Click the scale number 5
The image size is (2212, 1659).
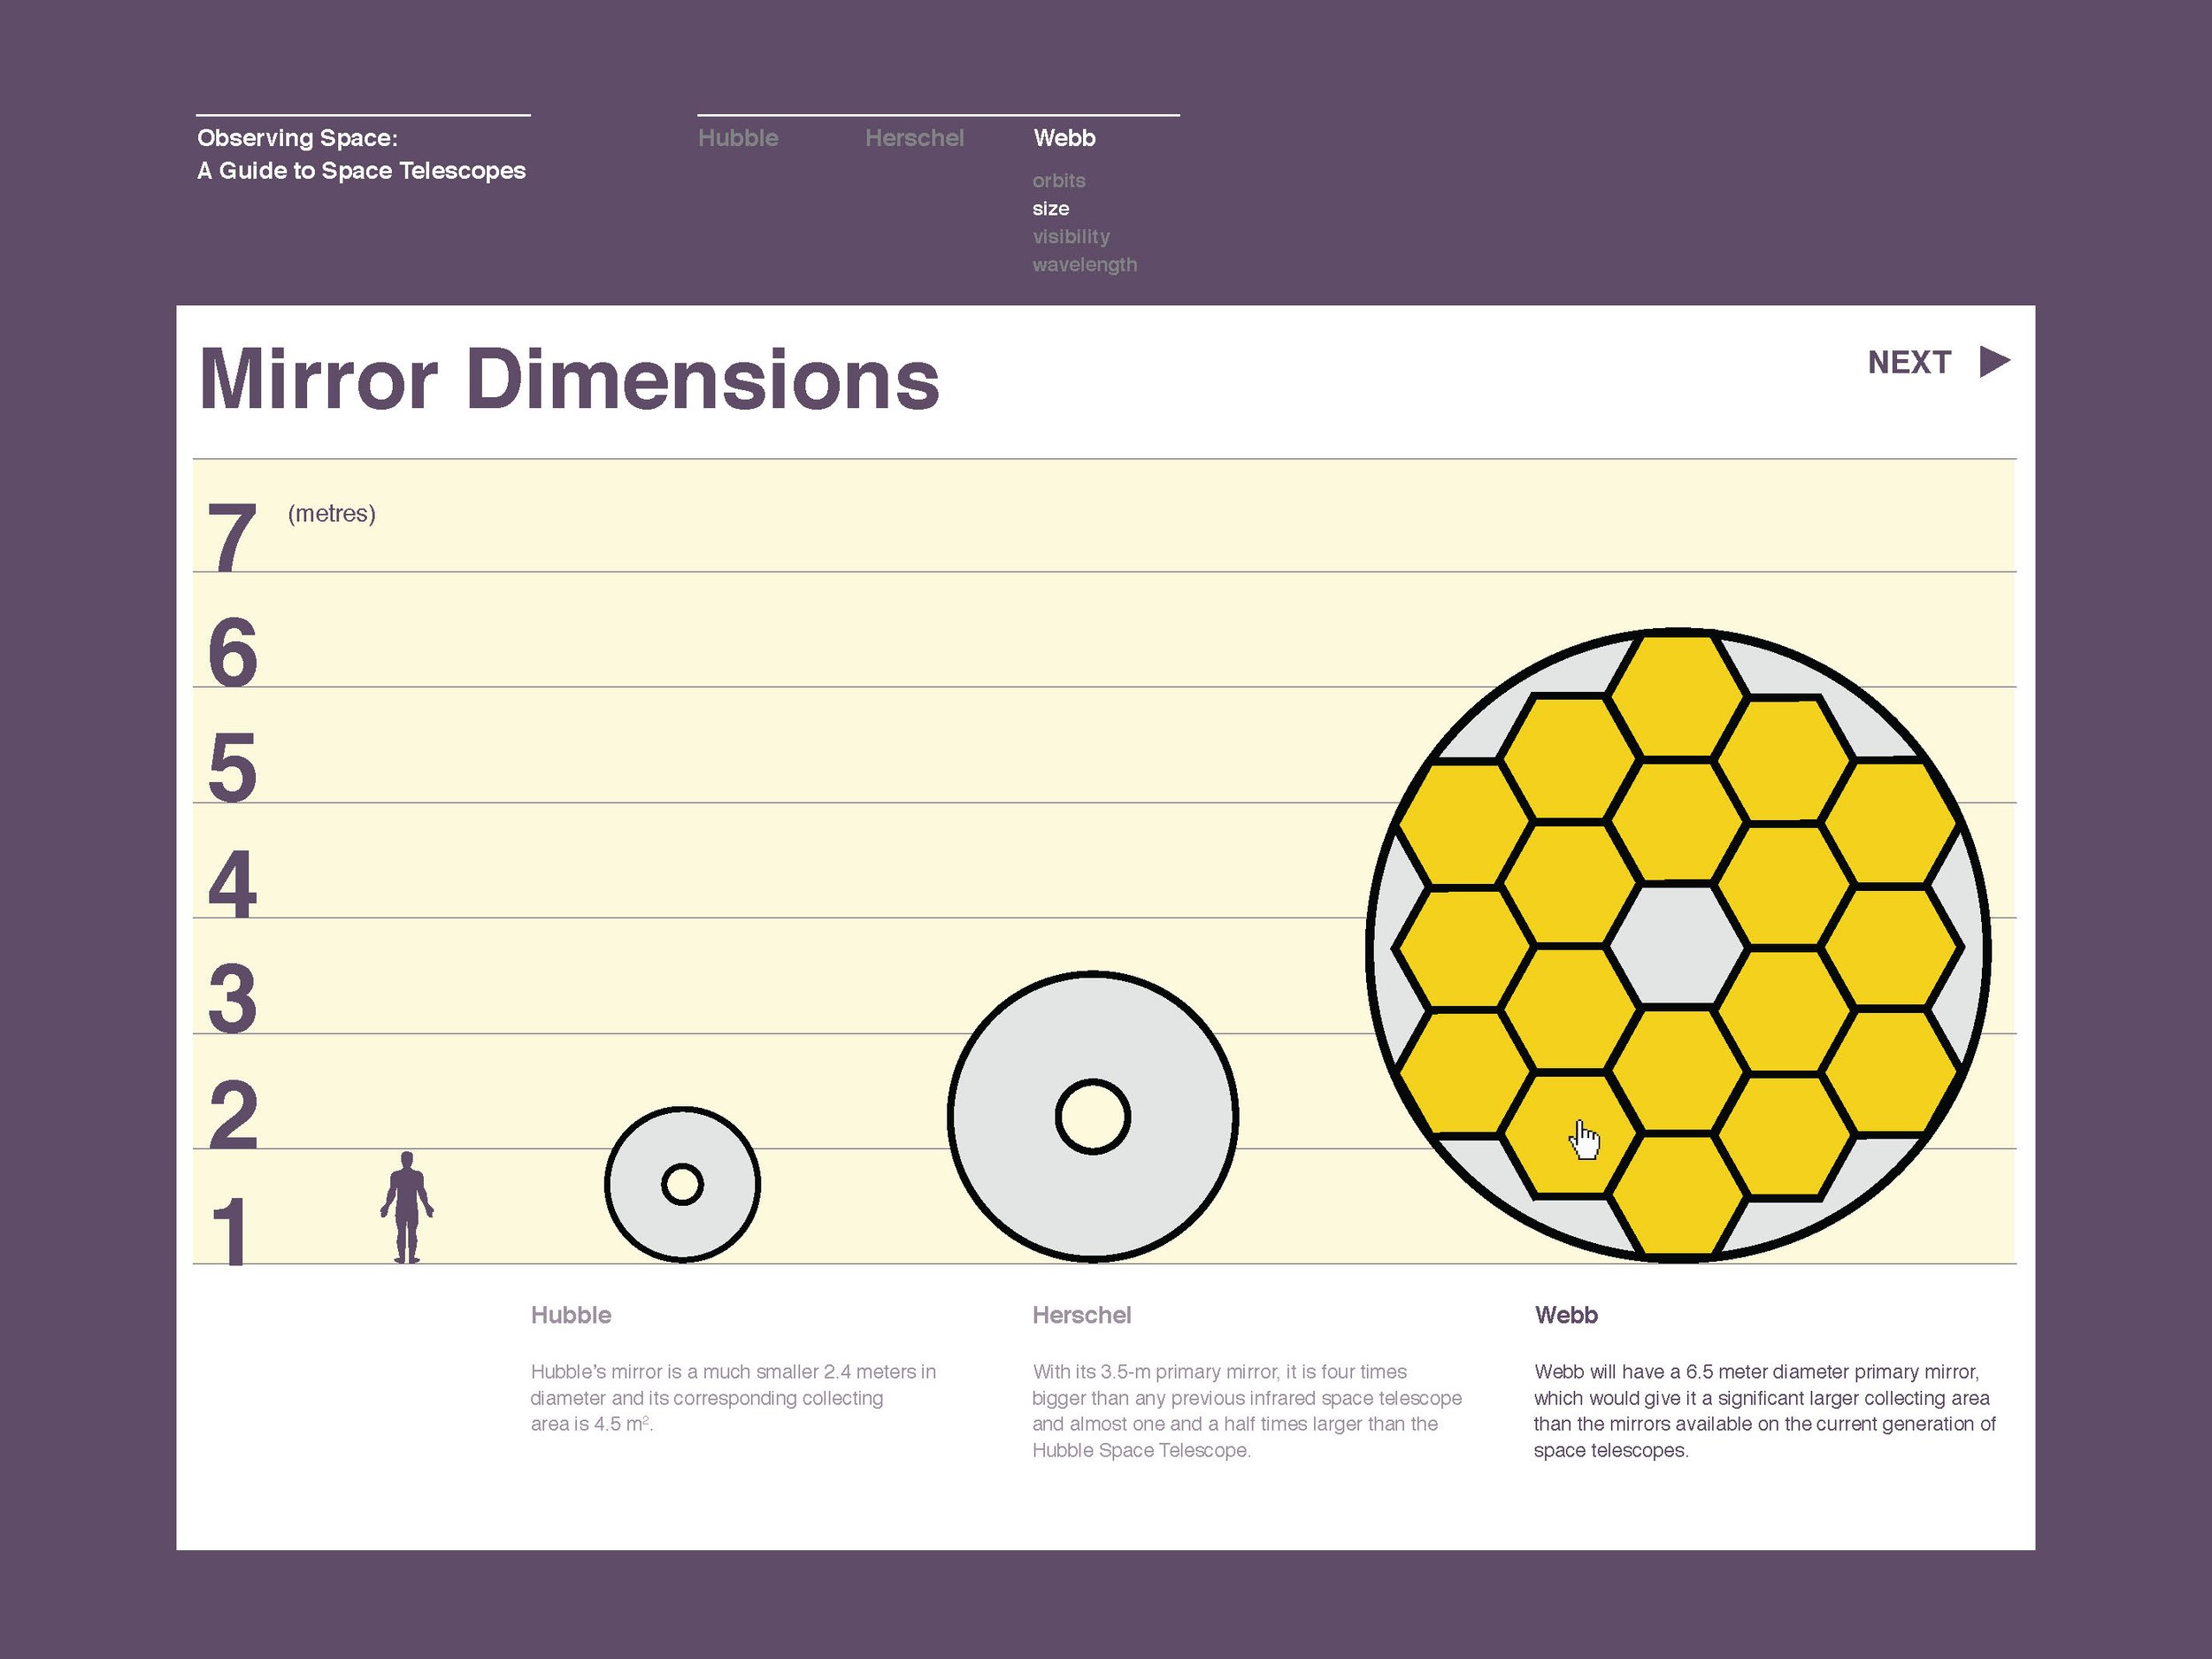(232, 768)
